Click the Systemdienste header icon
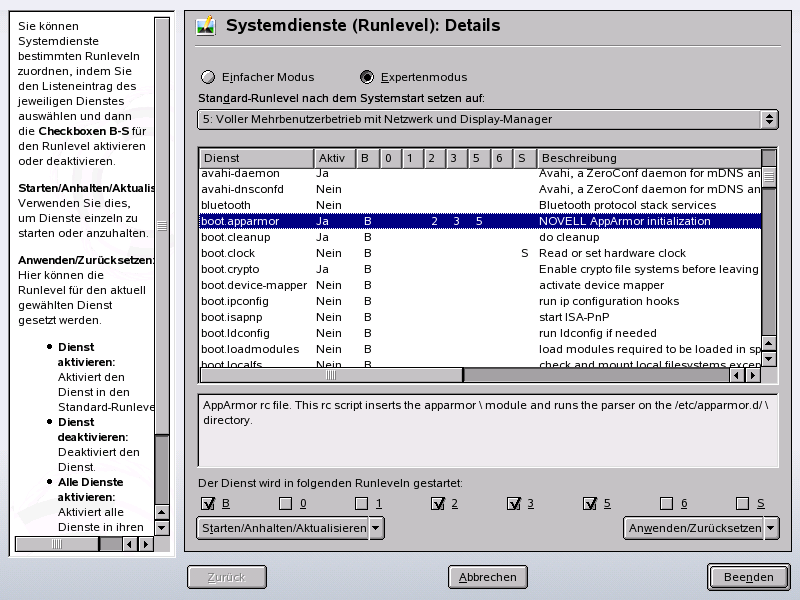Viewport: 800px width, 600px height. pyautogui.click(x=206, y=26)
